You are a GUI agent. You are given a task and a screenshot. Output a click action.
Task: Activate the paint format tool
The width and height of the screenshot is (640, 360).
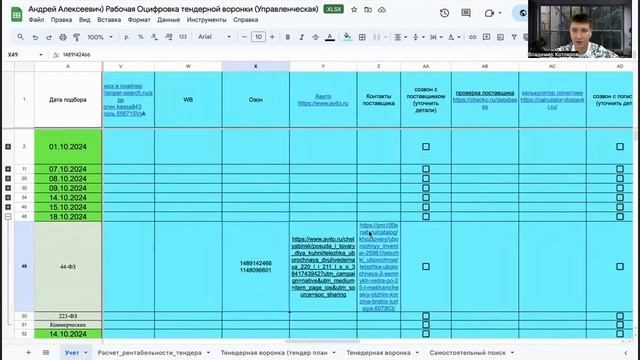tap(76, 37)
